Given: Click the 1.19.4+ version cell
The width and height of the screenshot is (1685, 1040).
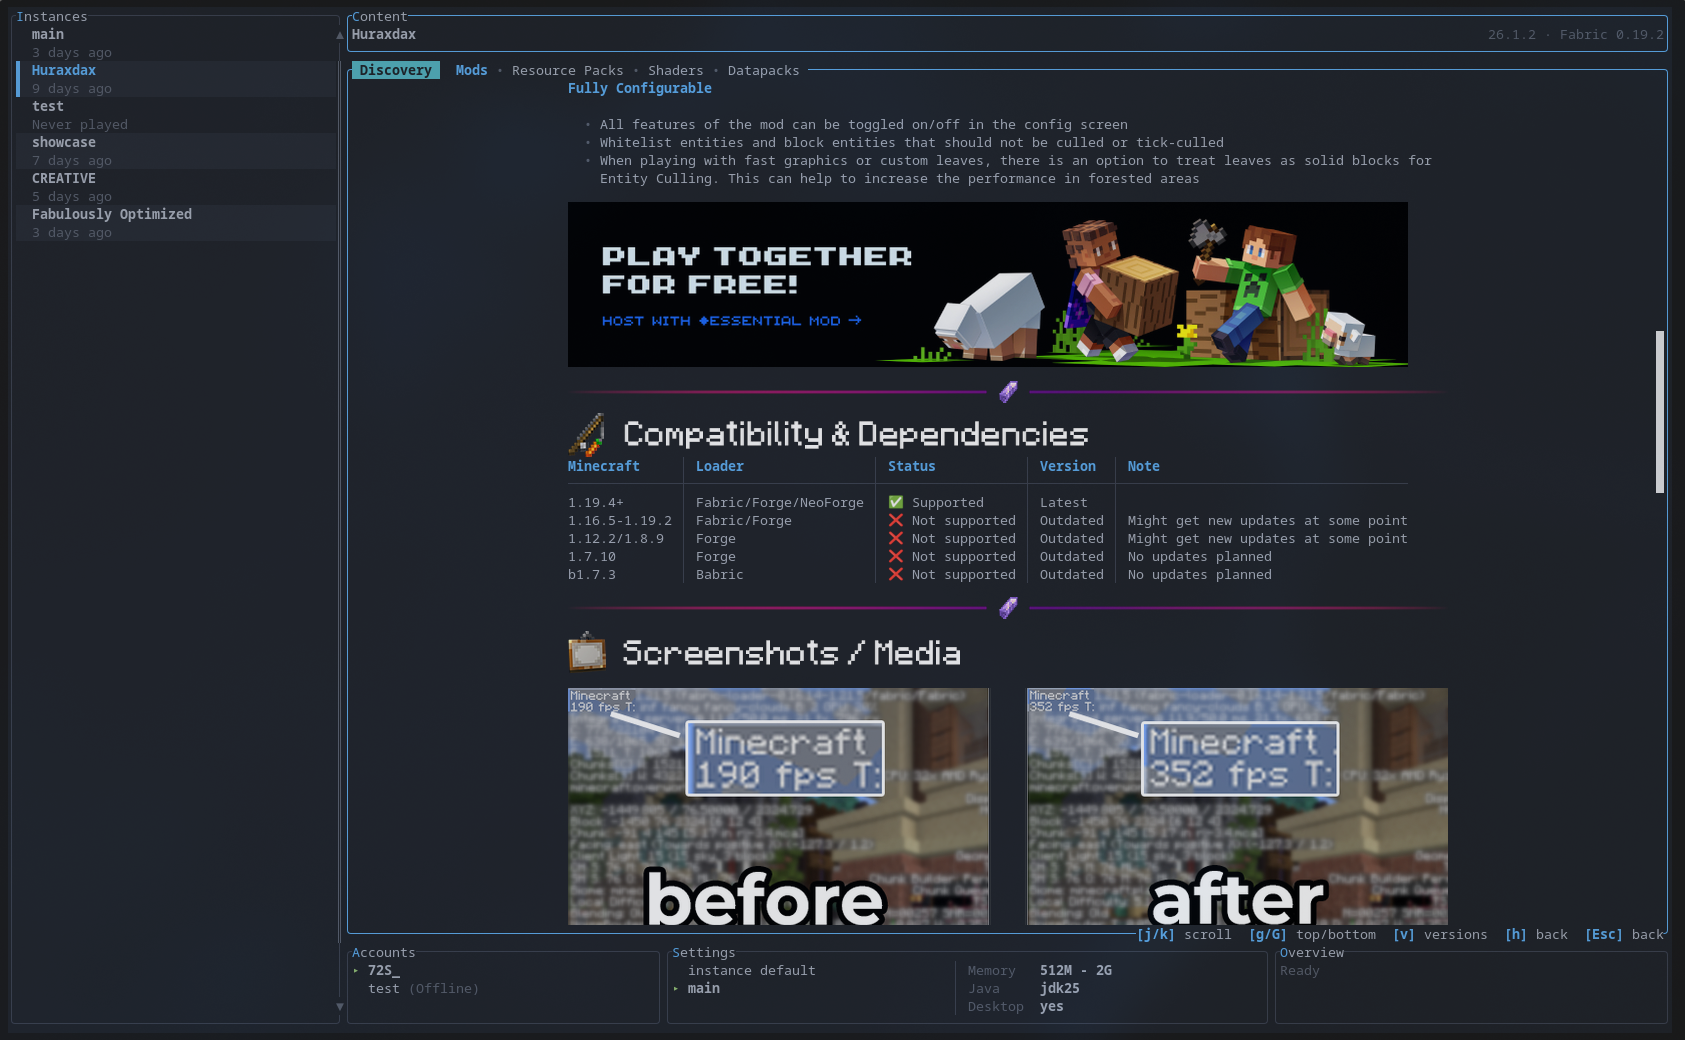Looking at the screenshot, I should 596,502.
